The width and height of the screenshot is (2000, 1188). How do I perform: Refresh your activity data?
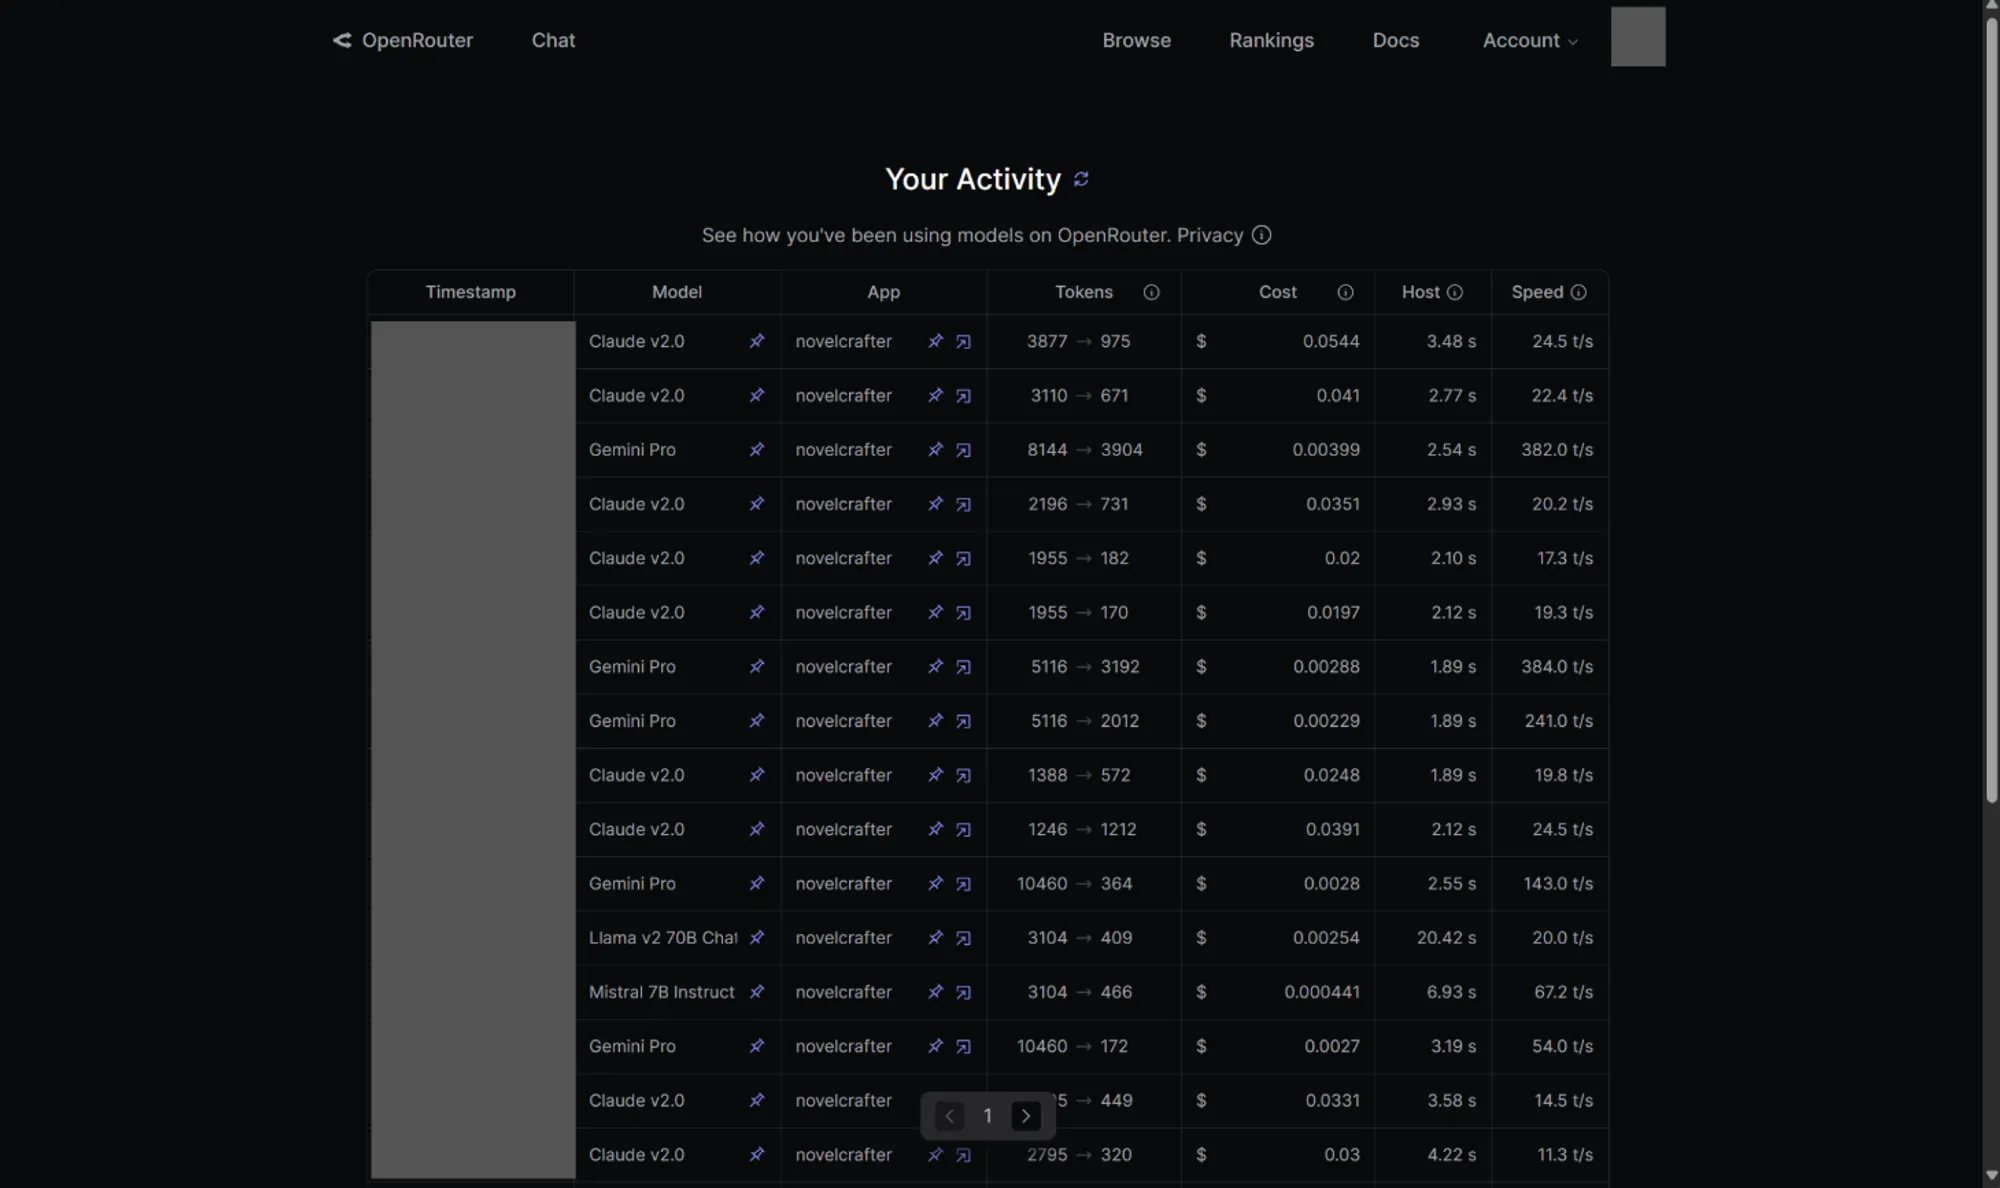1081,180
